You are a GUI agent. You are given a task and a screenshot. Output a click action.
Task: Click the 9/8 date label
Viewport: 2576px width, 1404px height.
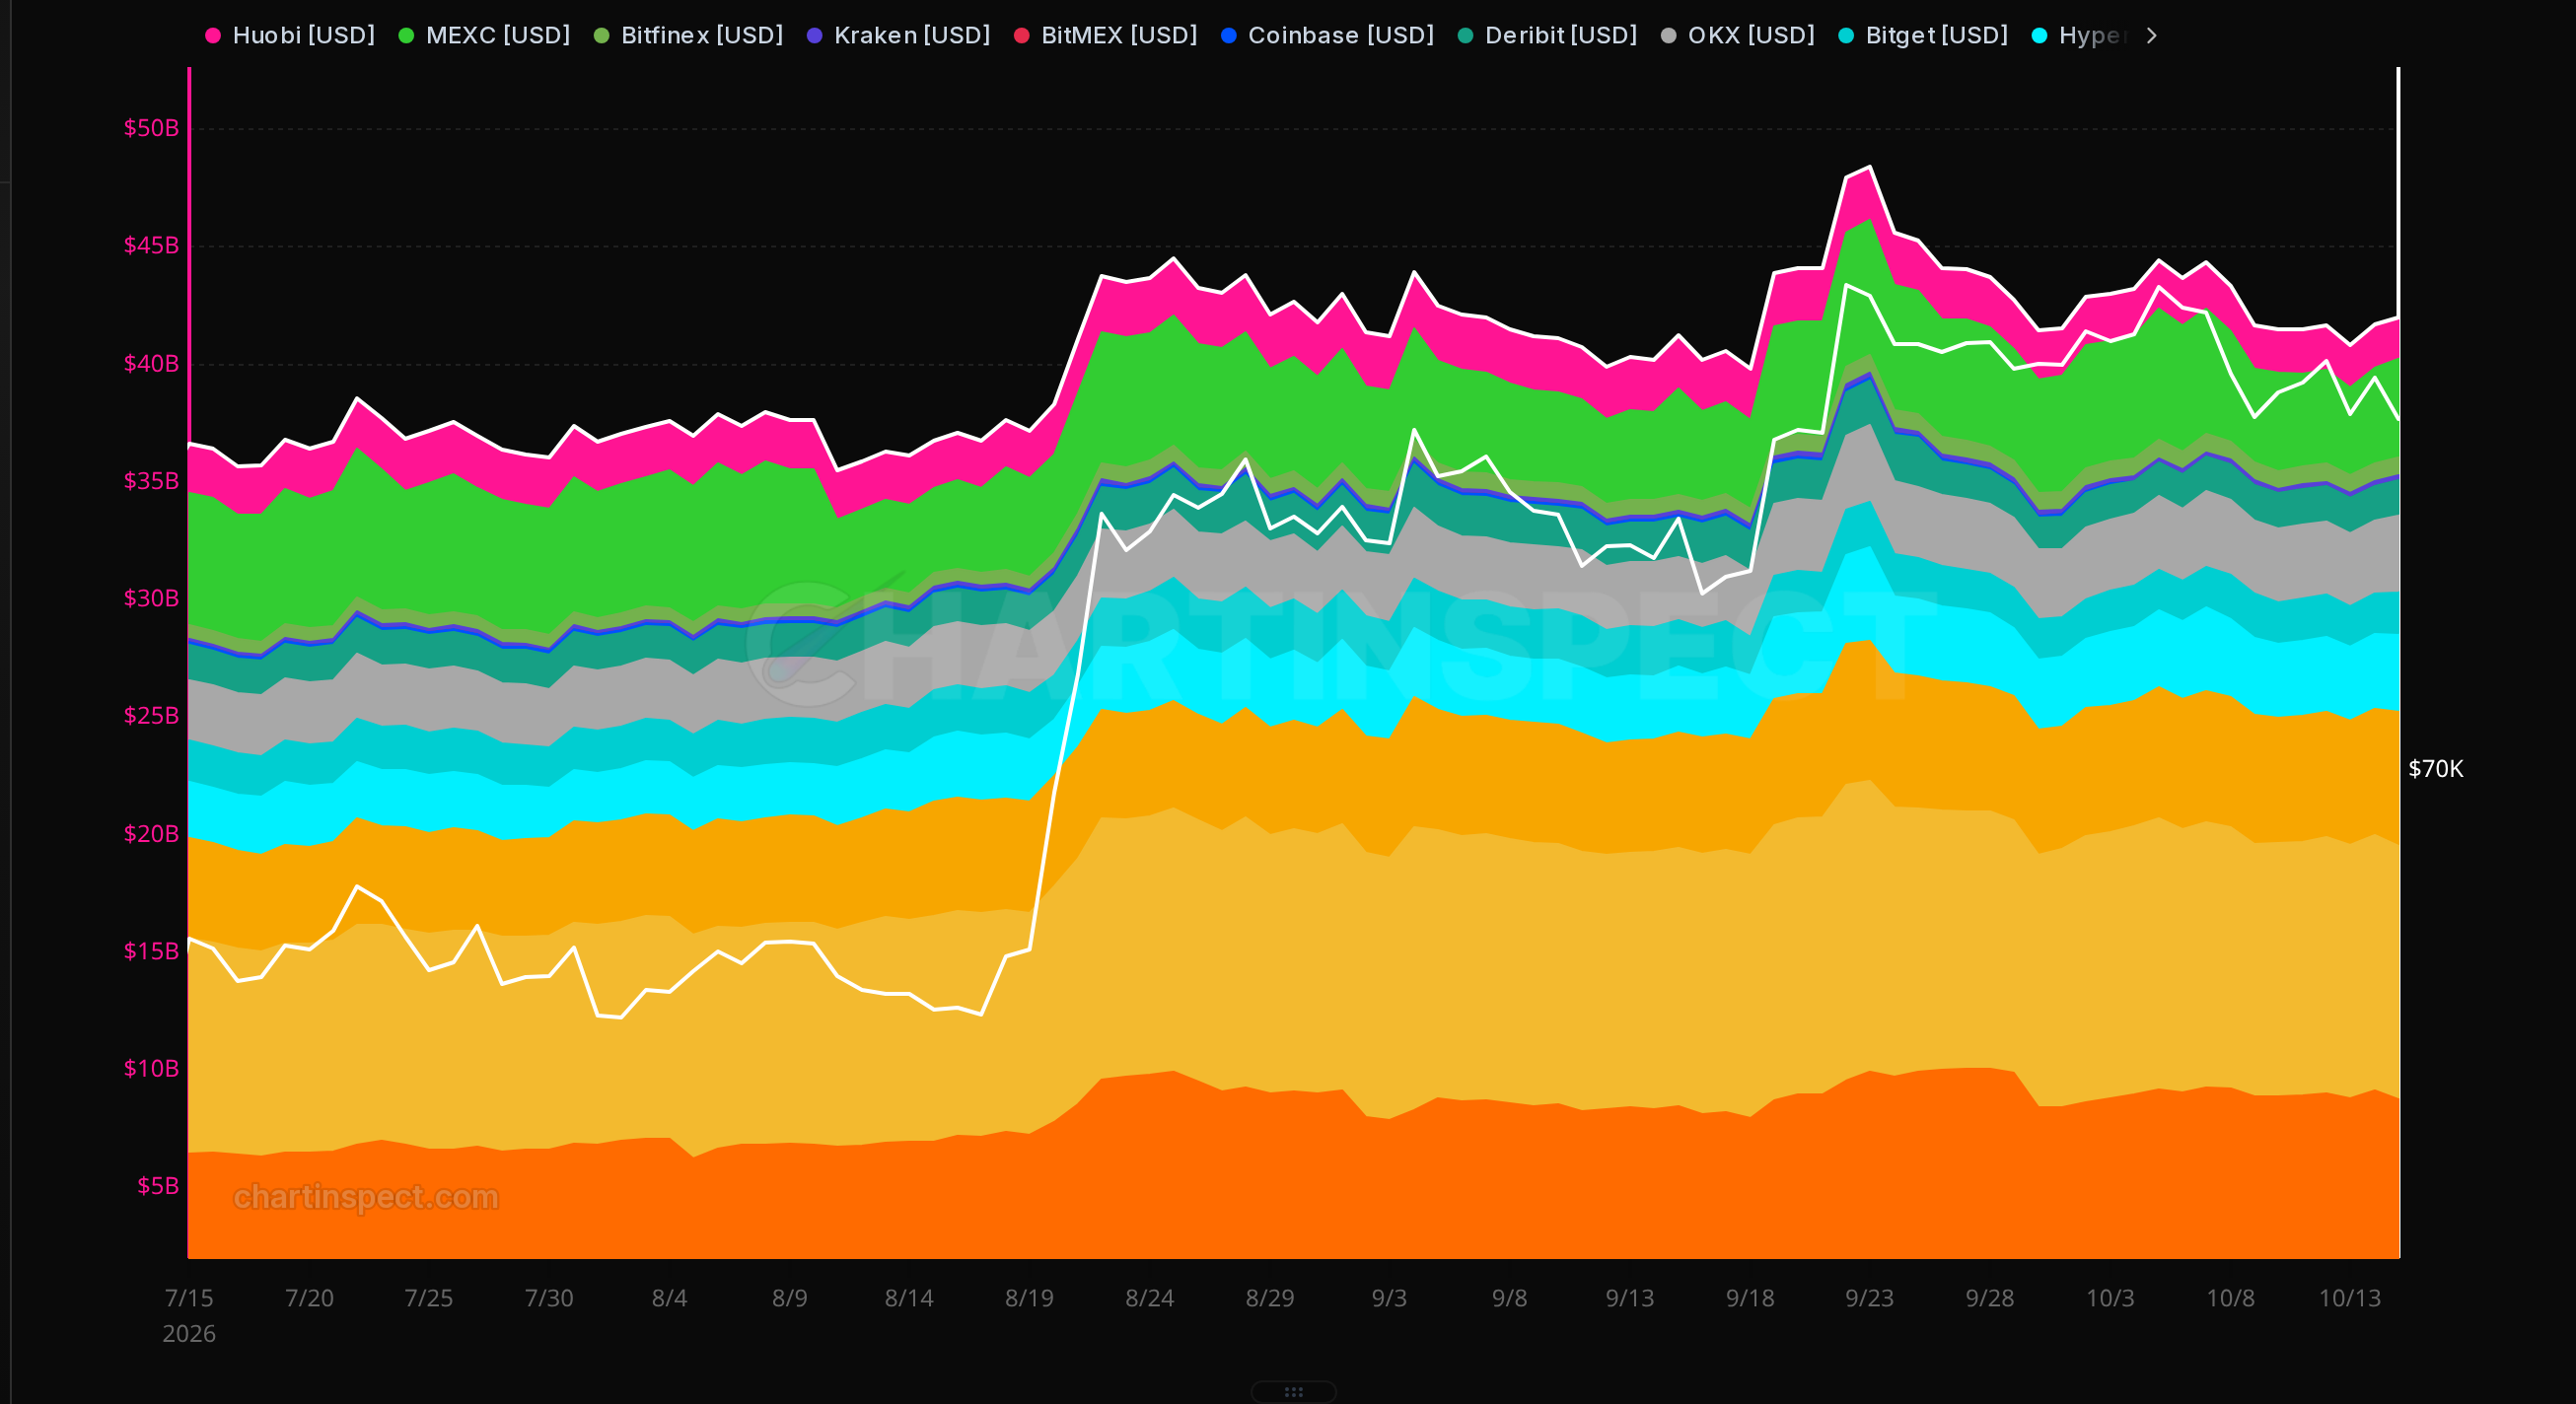1509,1298
